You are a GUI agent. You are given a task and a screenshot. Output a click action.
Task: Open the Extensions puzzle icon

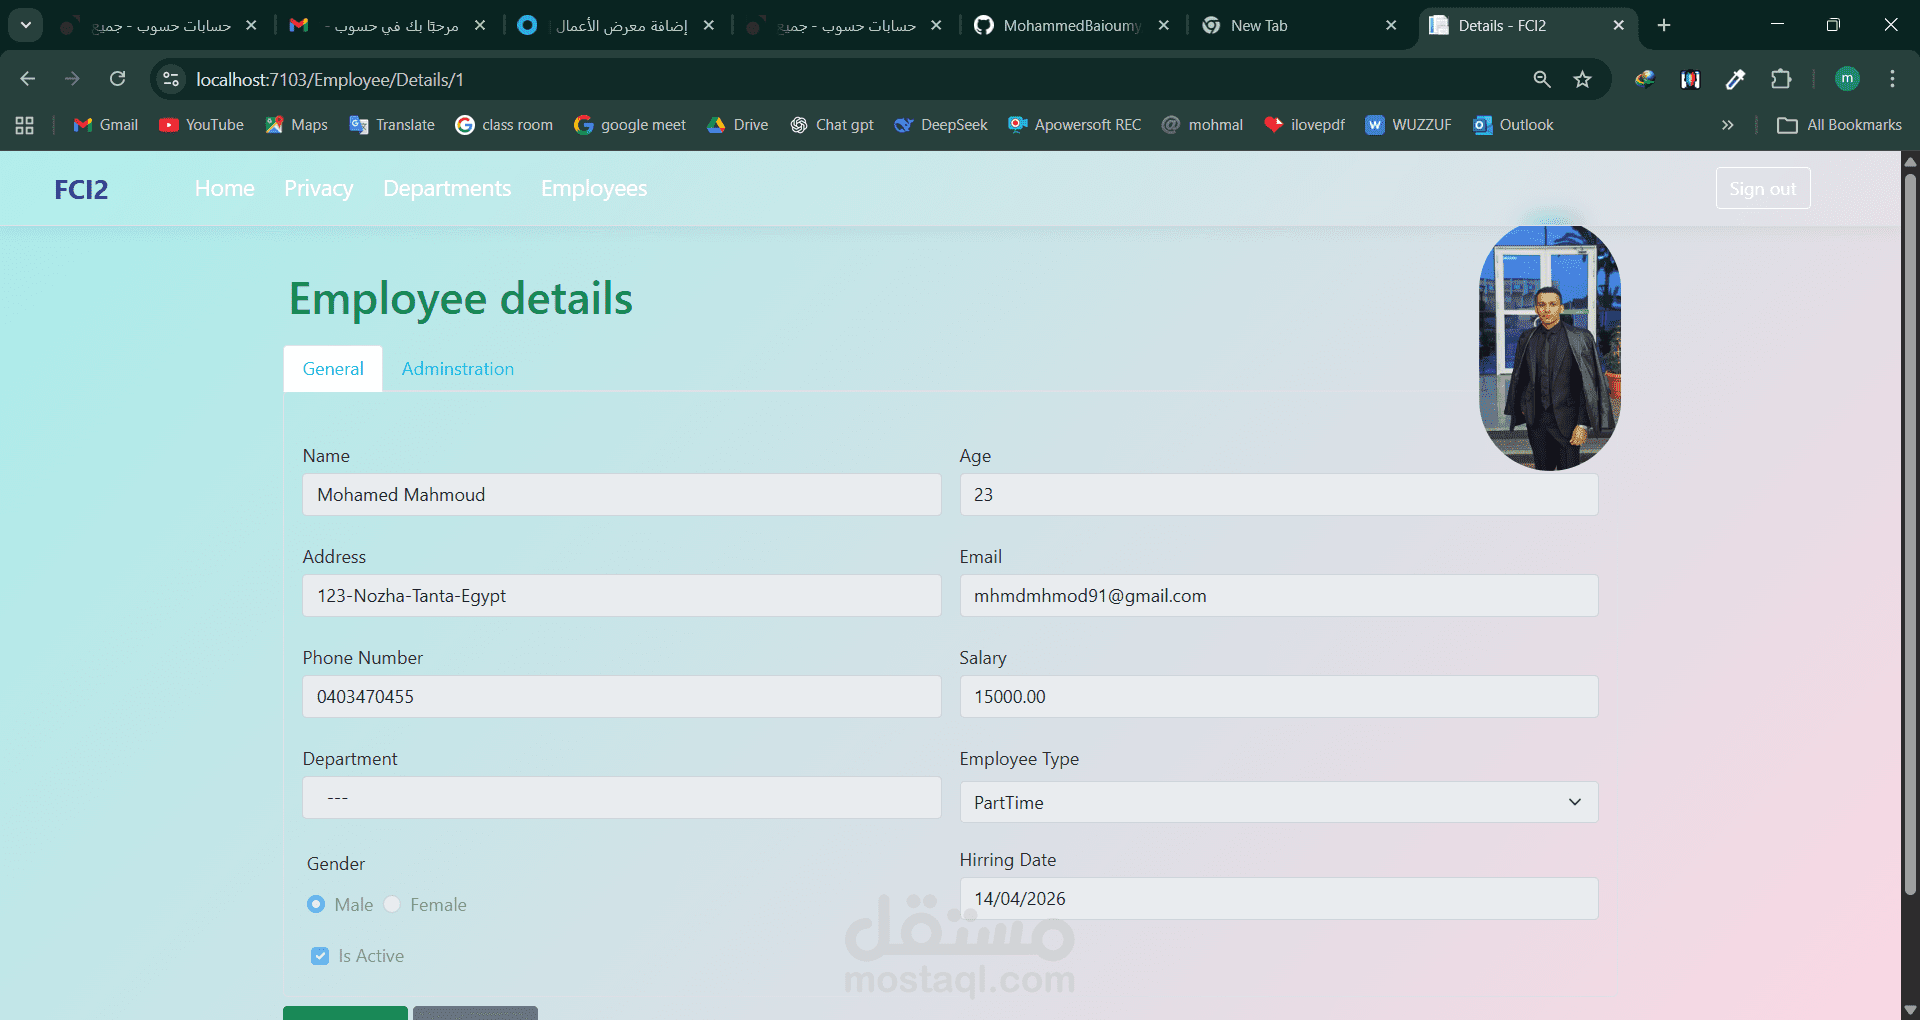point(1781,79)
